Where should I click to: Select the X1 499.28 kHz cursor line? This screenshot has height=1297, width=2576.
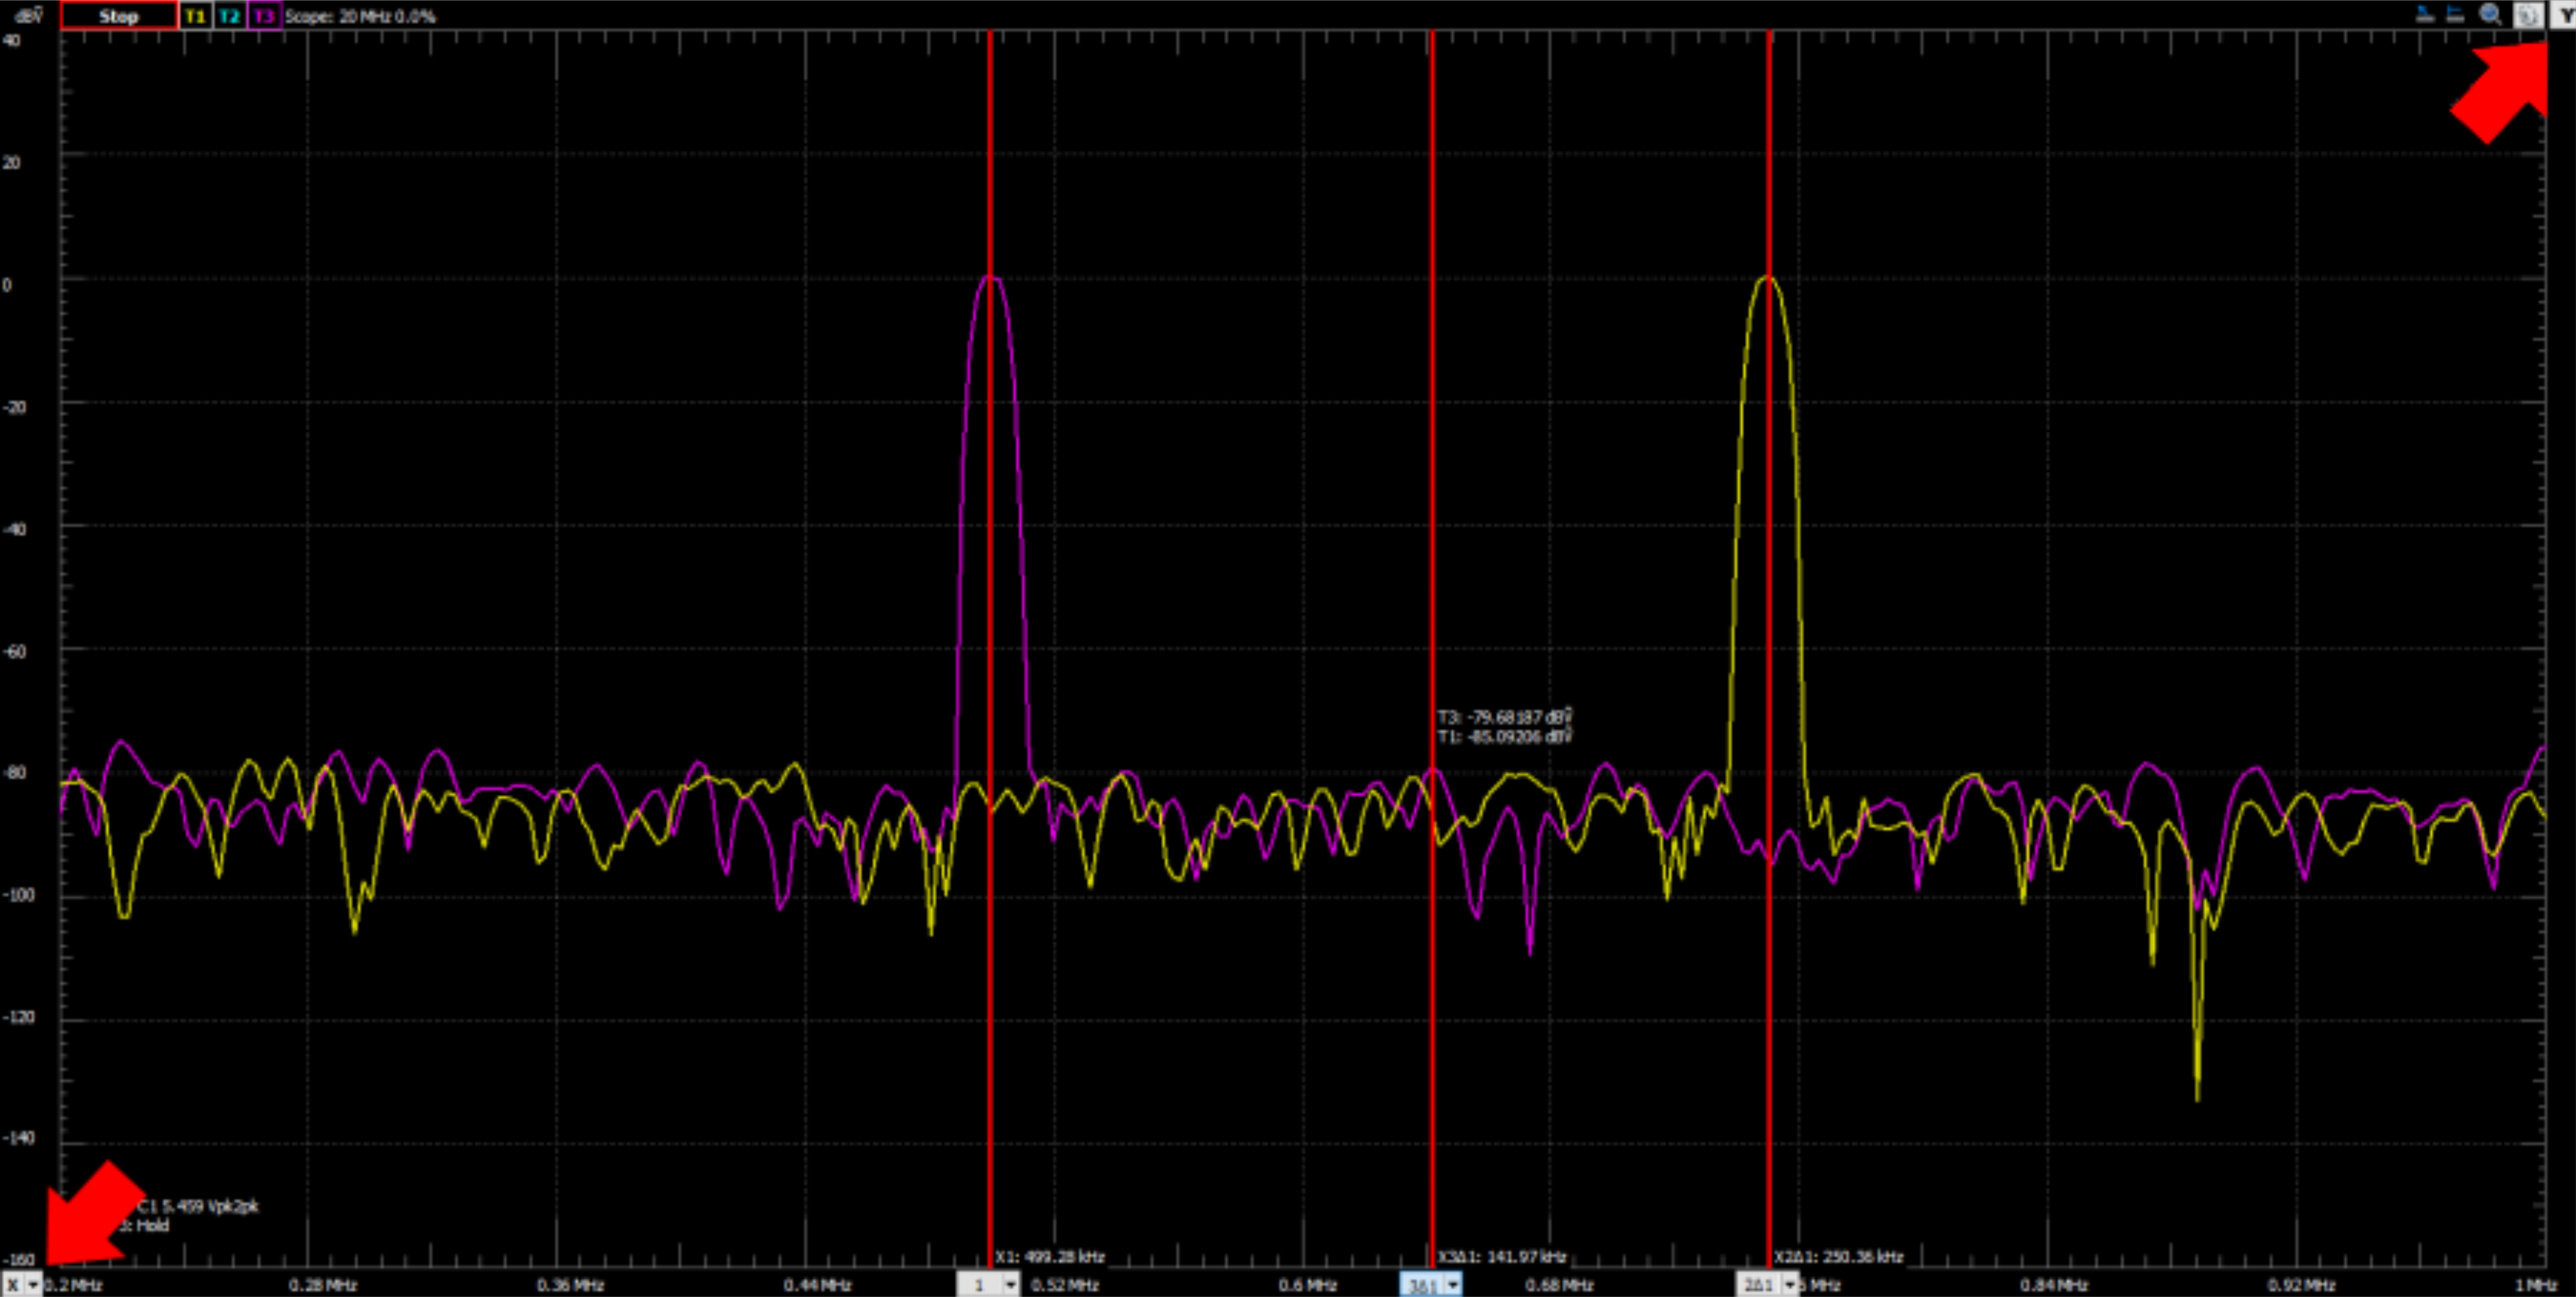pos(990,650)
